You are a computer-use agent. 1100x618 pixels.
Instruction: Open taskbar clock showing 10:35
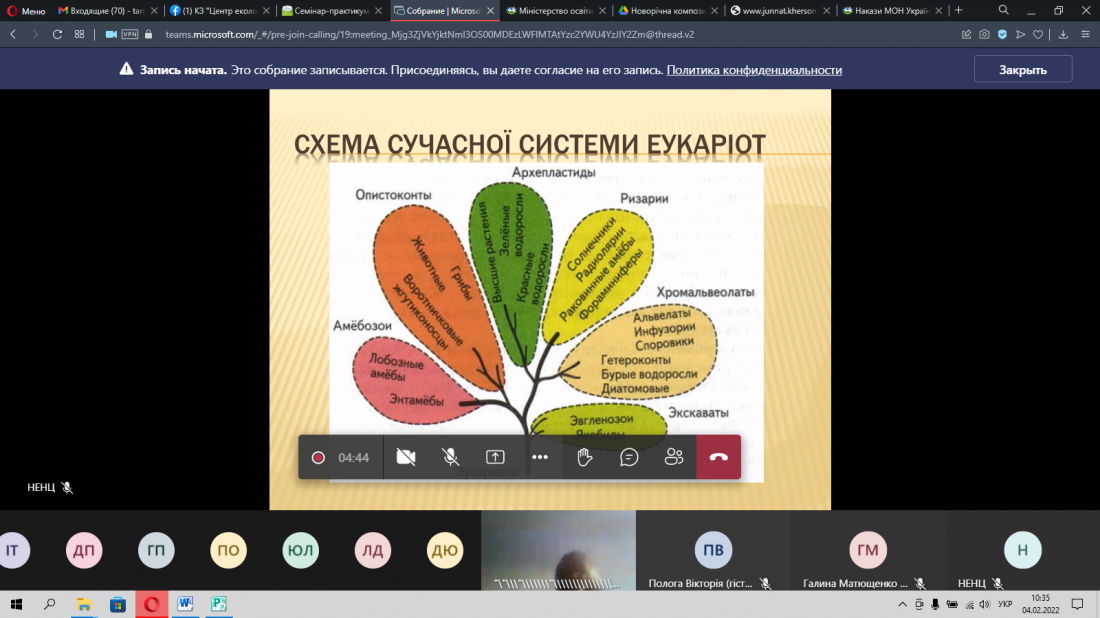point(1040,604)
